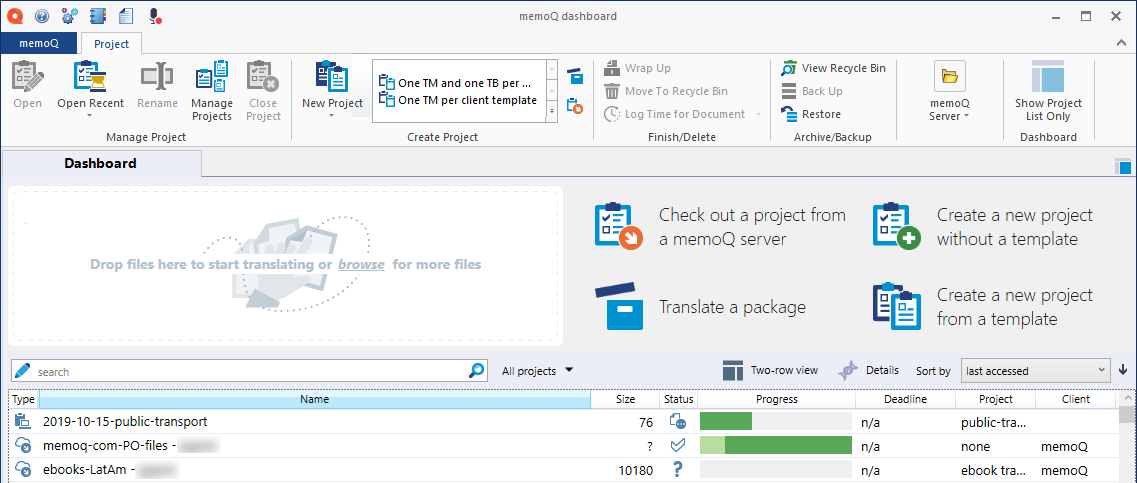This screenshot has width=1137, height=483.
Task: Click Create a new project from a template
Action: (x=983, y=307)
